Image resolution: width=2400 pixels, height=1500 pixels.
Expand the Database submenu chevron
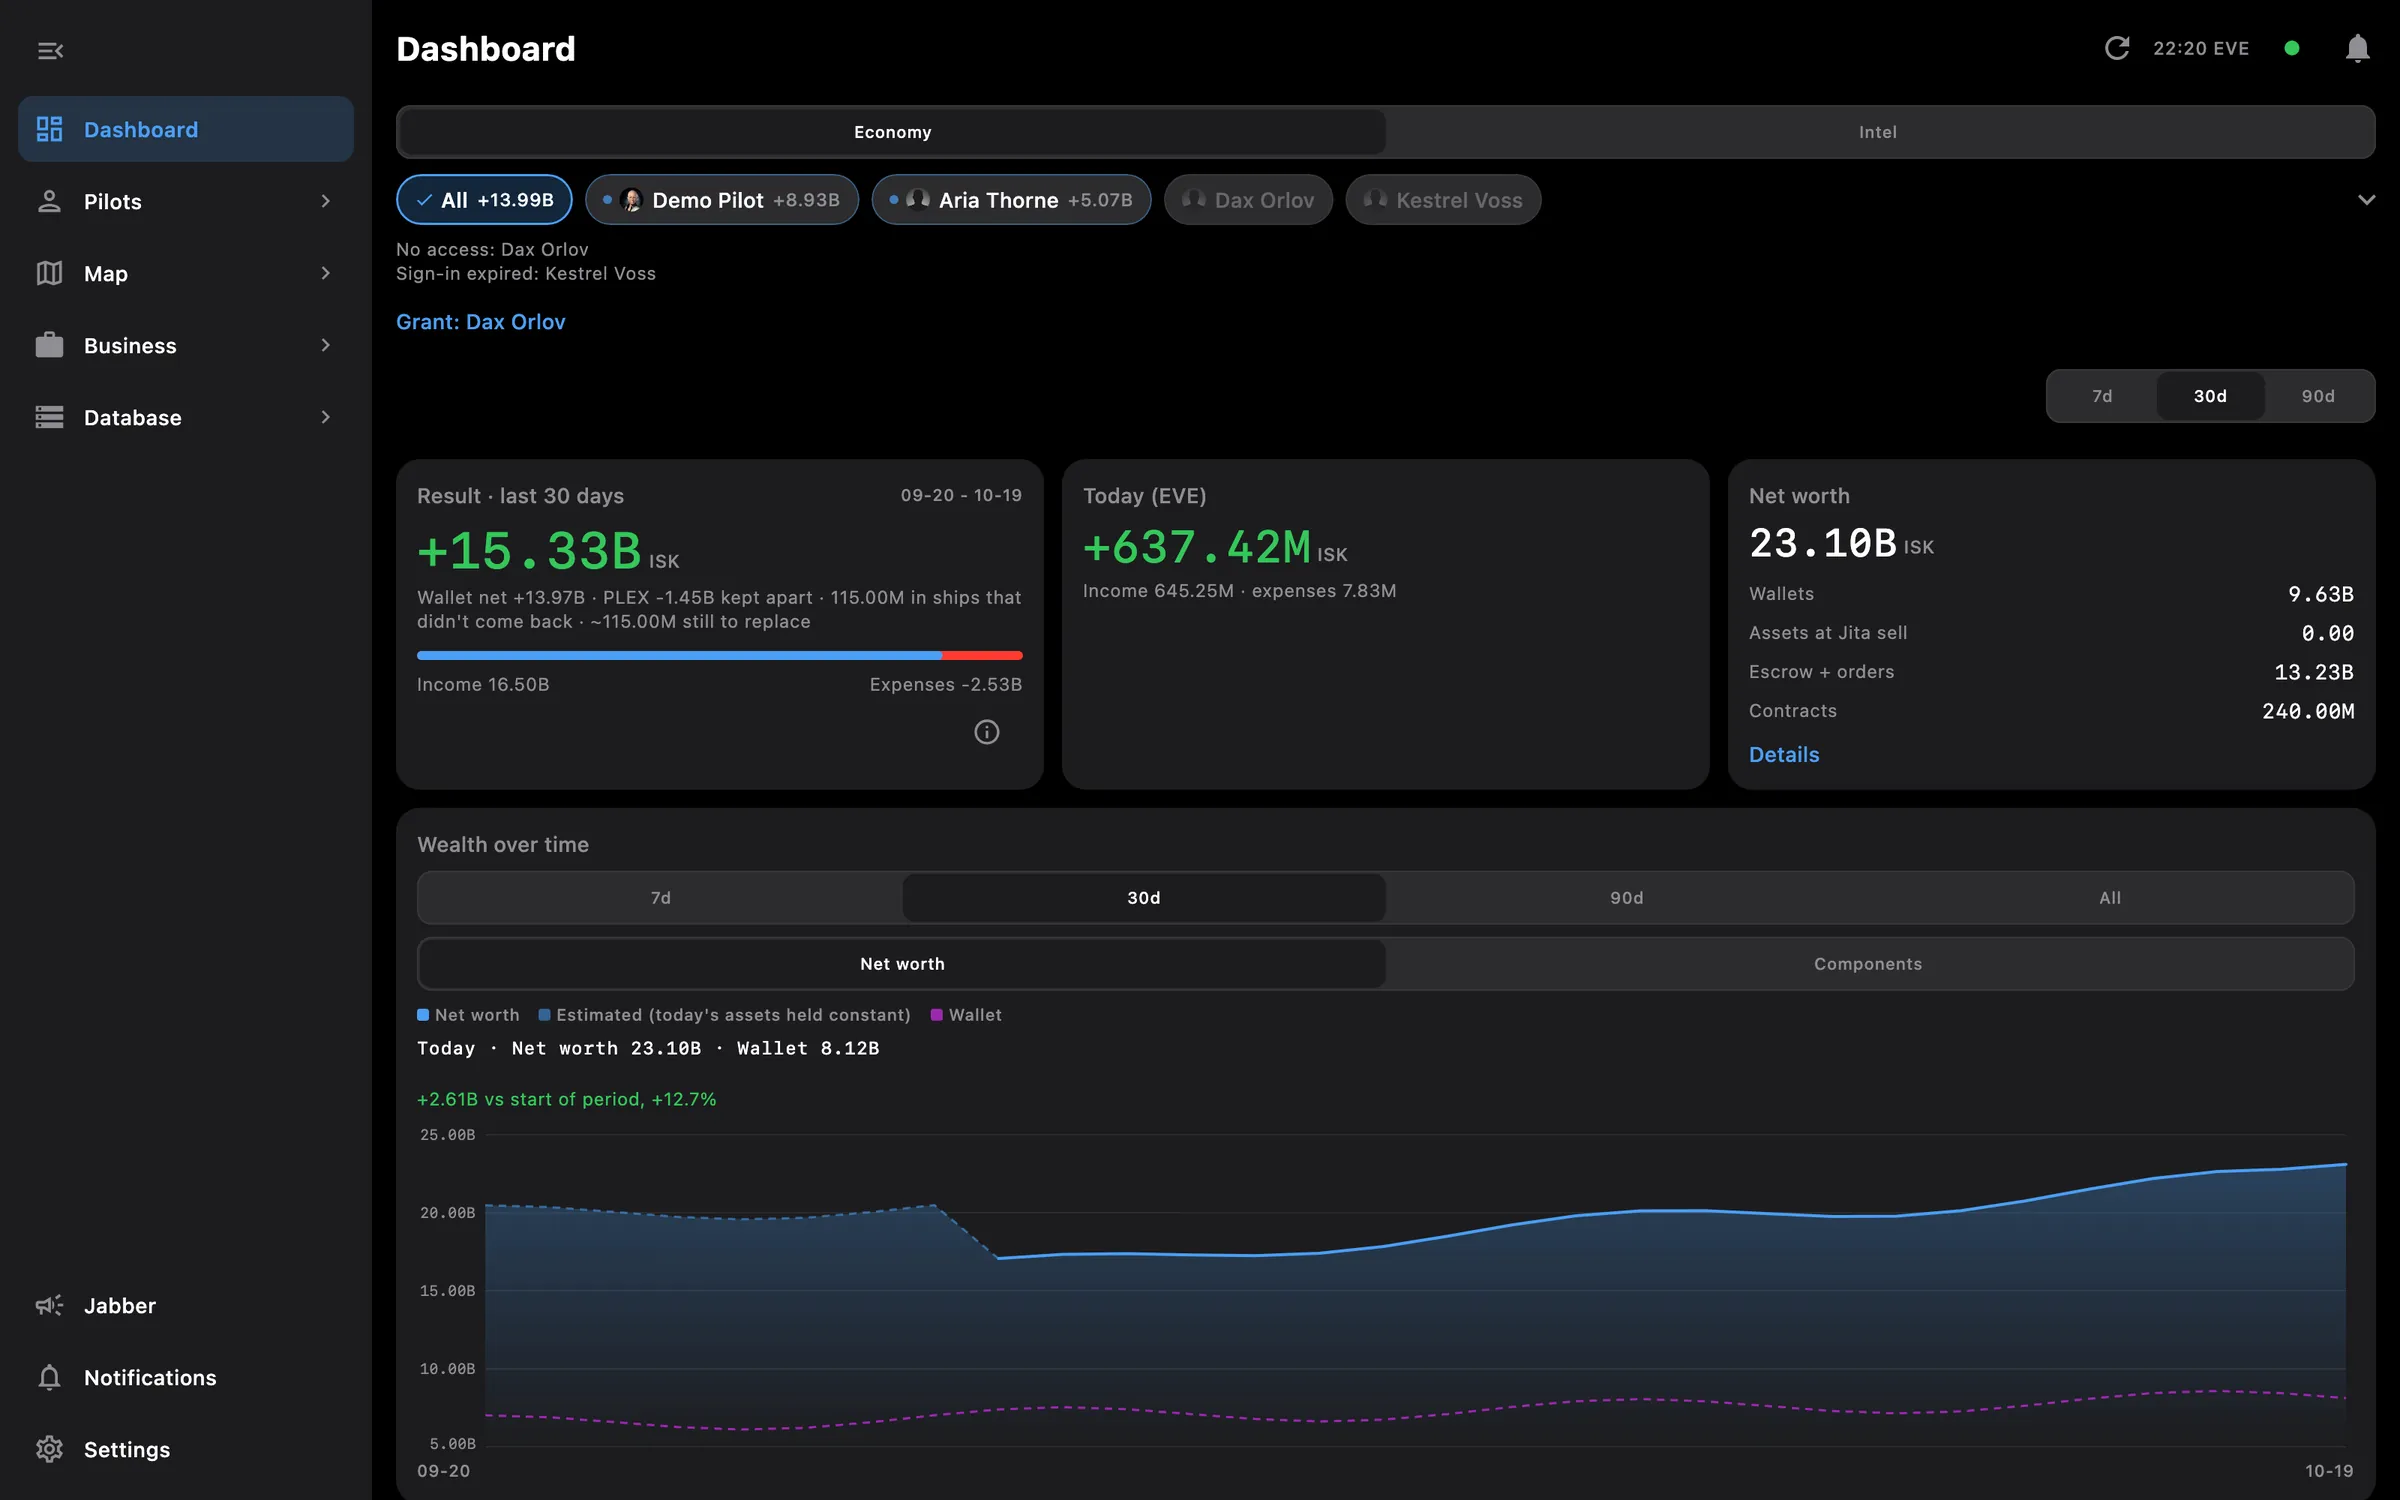click(325, 417)
